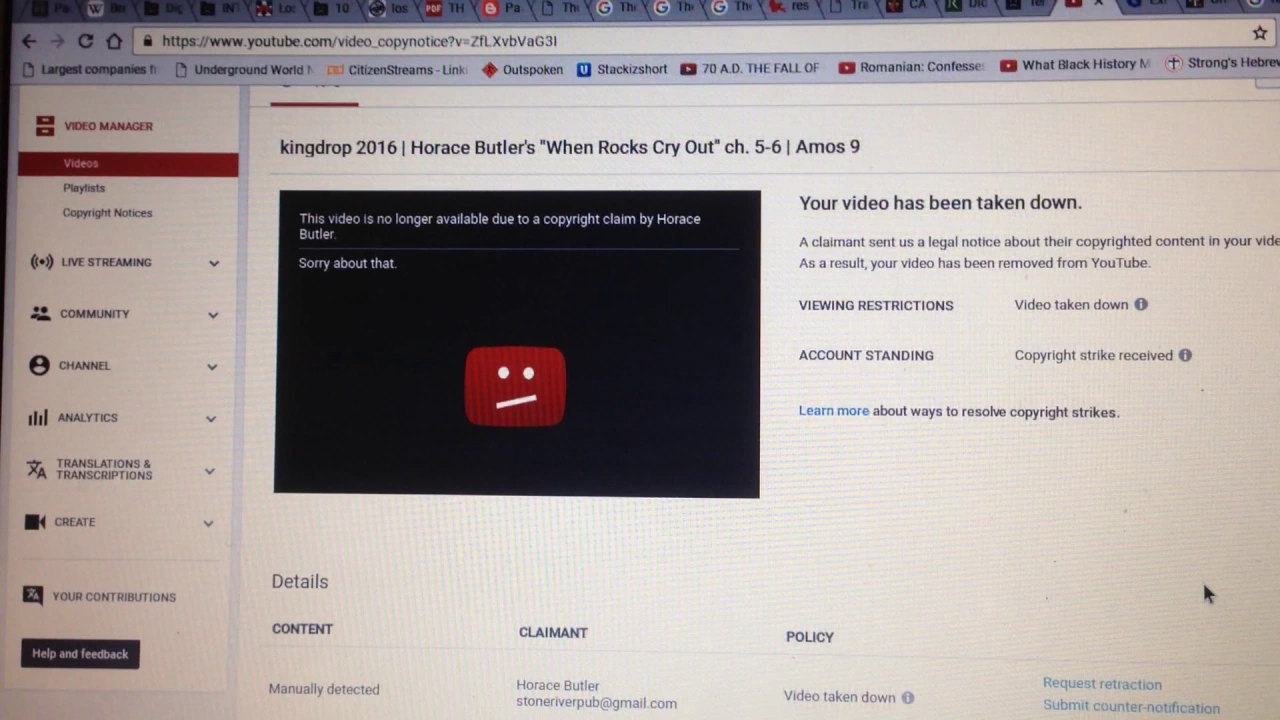Follow the 'Learn more' copyright strikes link
Screen dimensions: 1280x720
[x=834, y=411]
